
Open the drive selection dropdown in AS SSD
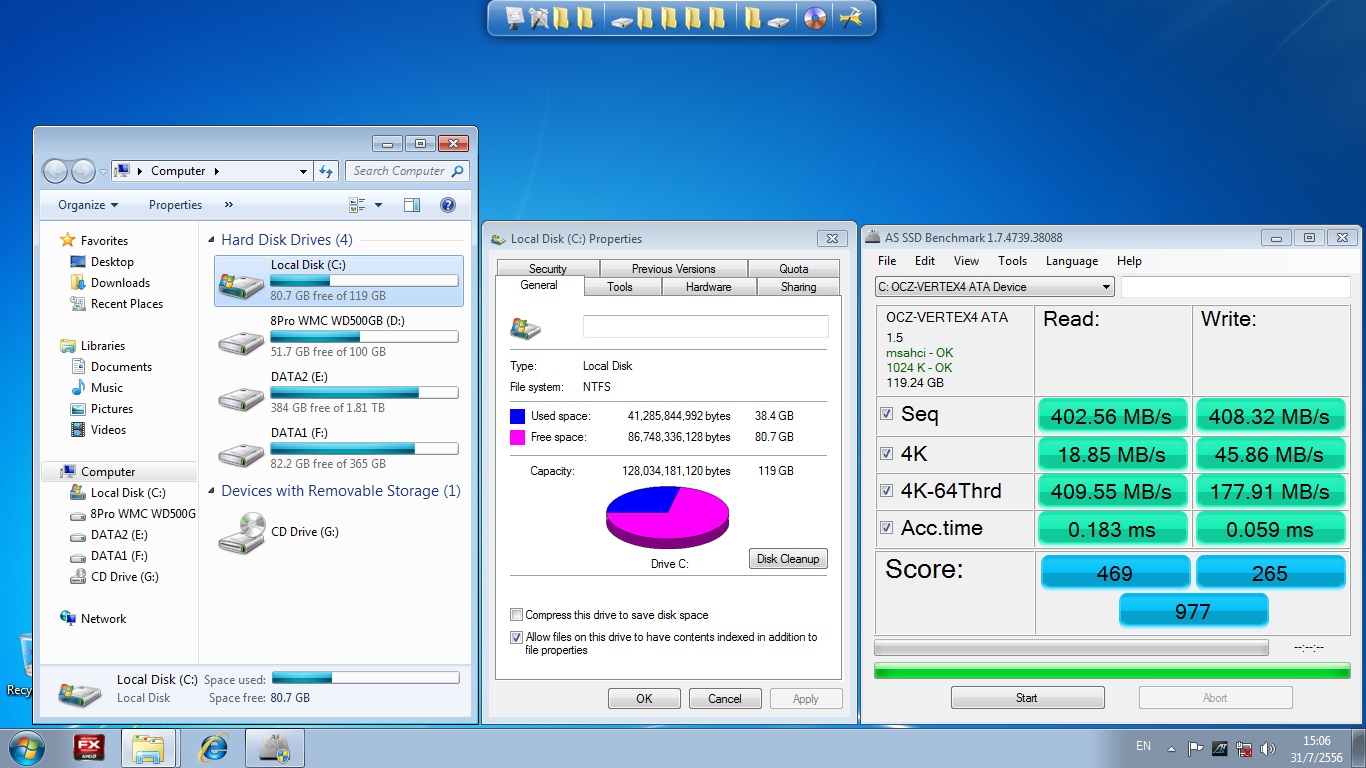[x=1106, y=287]
